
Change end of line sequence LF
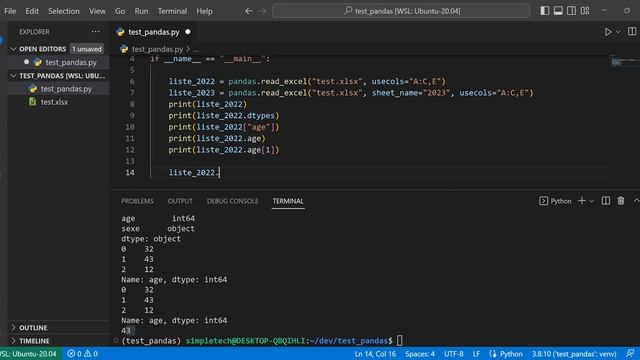[476, 353]
